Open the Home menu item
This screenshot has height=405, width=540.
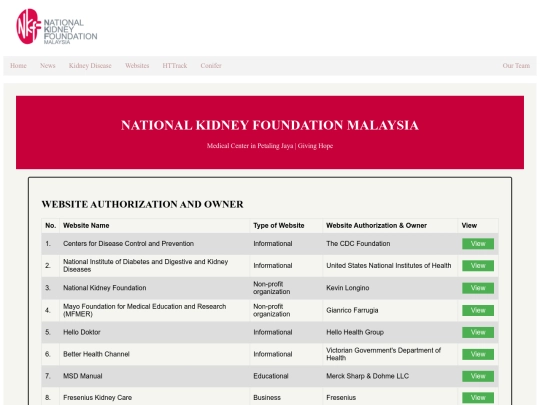[18, 65]
